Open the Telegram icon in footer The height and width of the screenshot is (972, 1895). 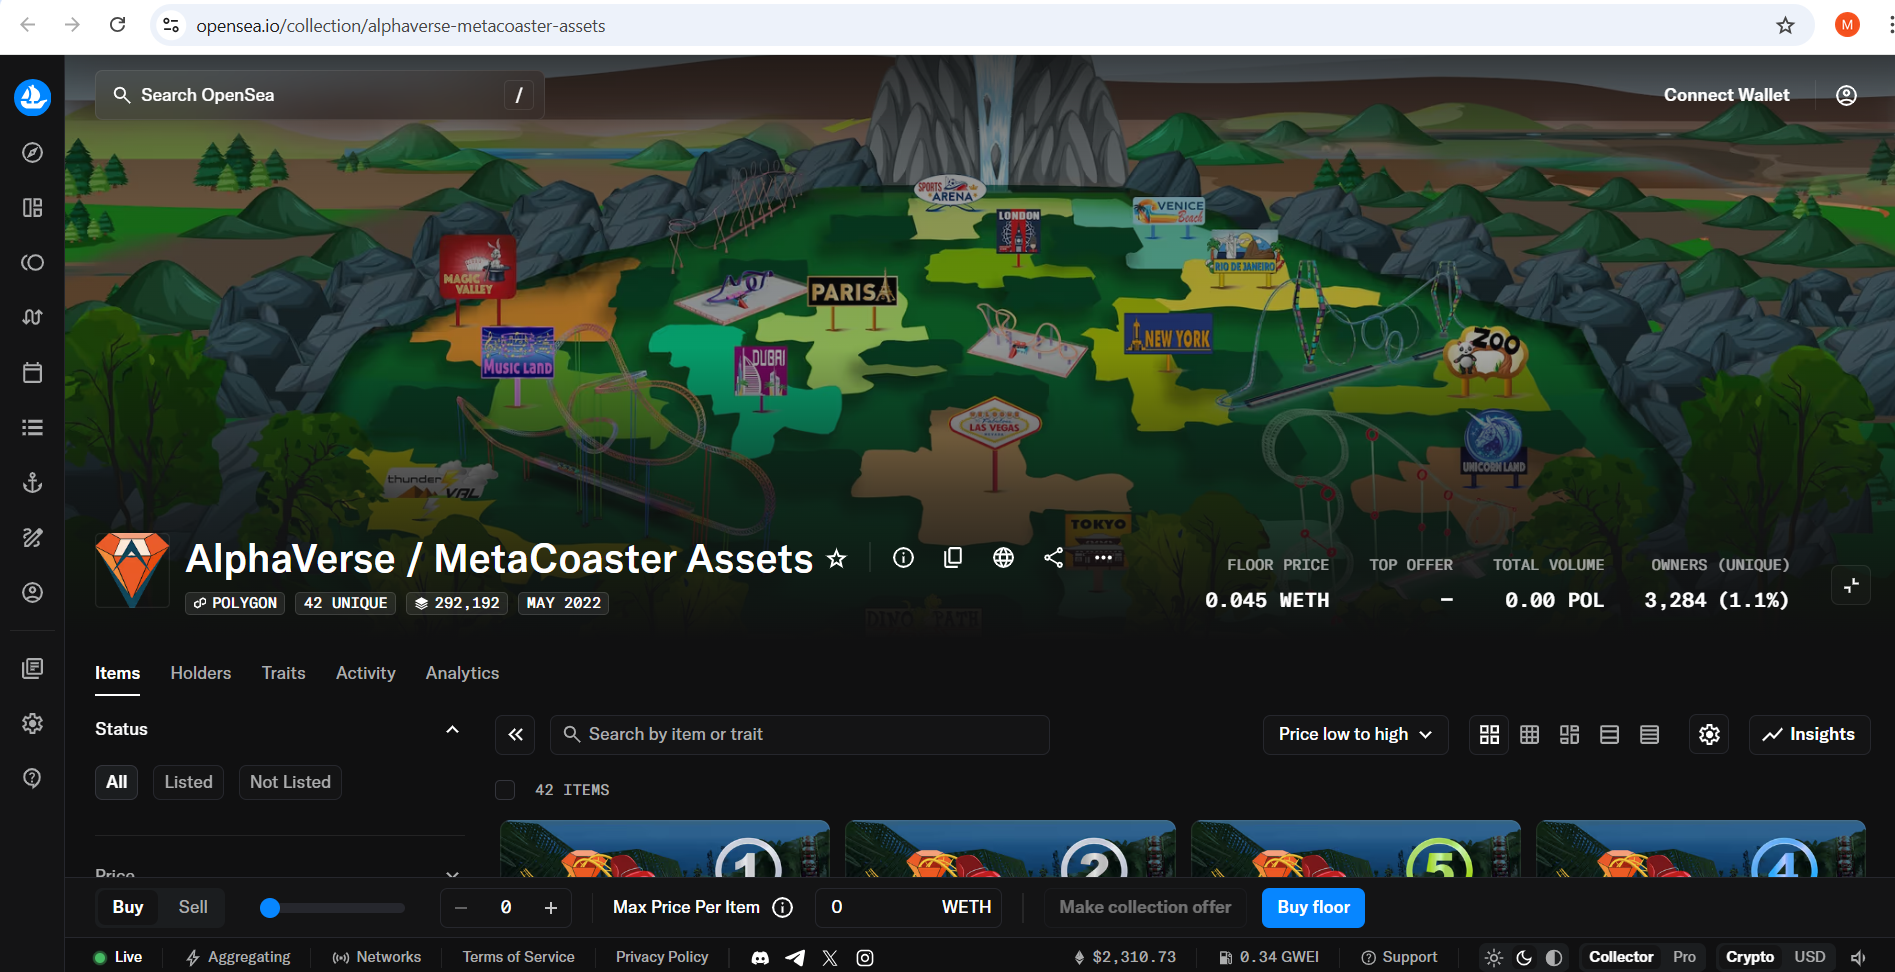coord(795,958)
